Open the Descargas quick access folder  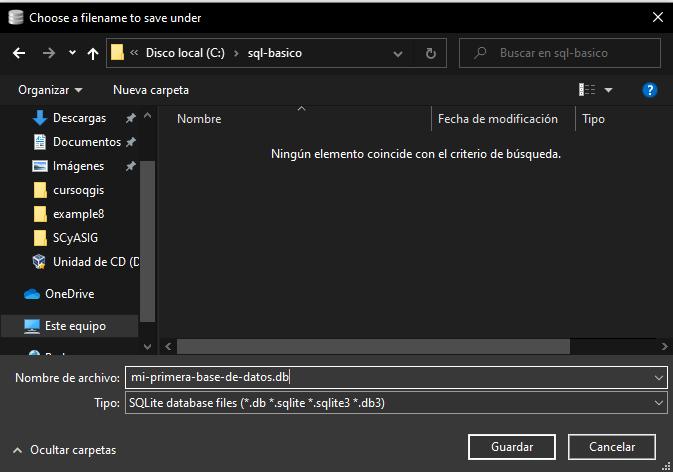pyautogui.click(x=78, y=118)
